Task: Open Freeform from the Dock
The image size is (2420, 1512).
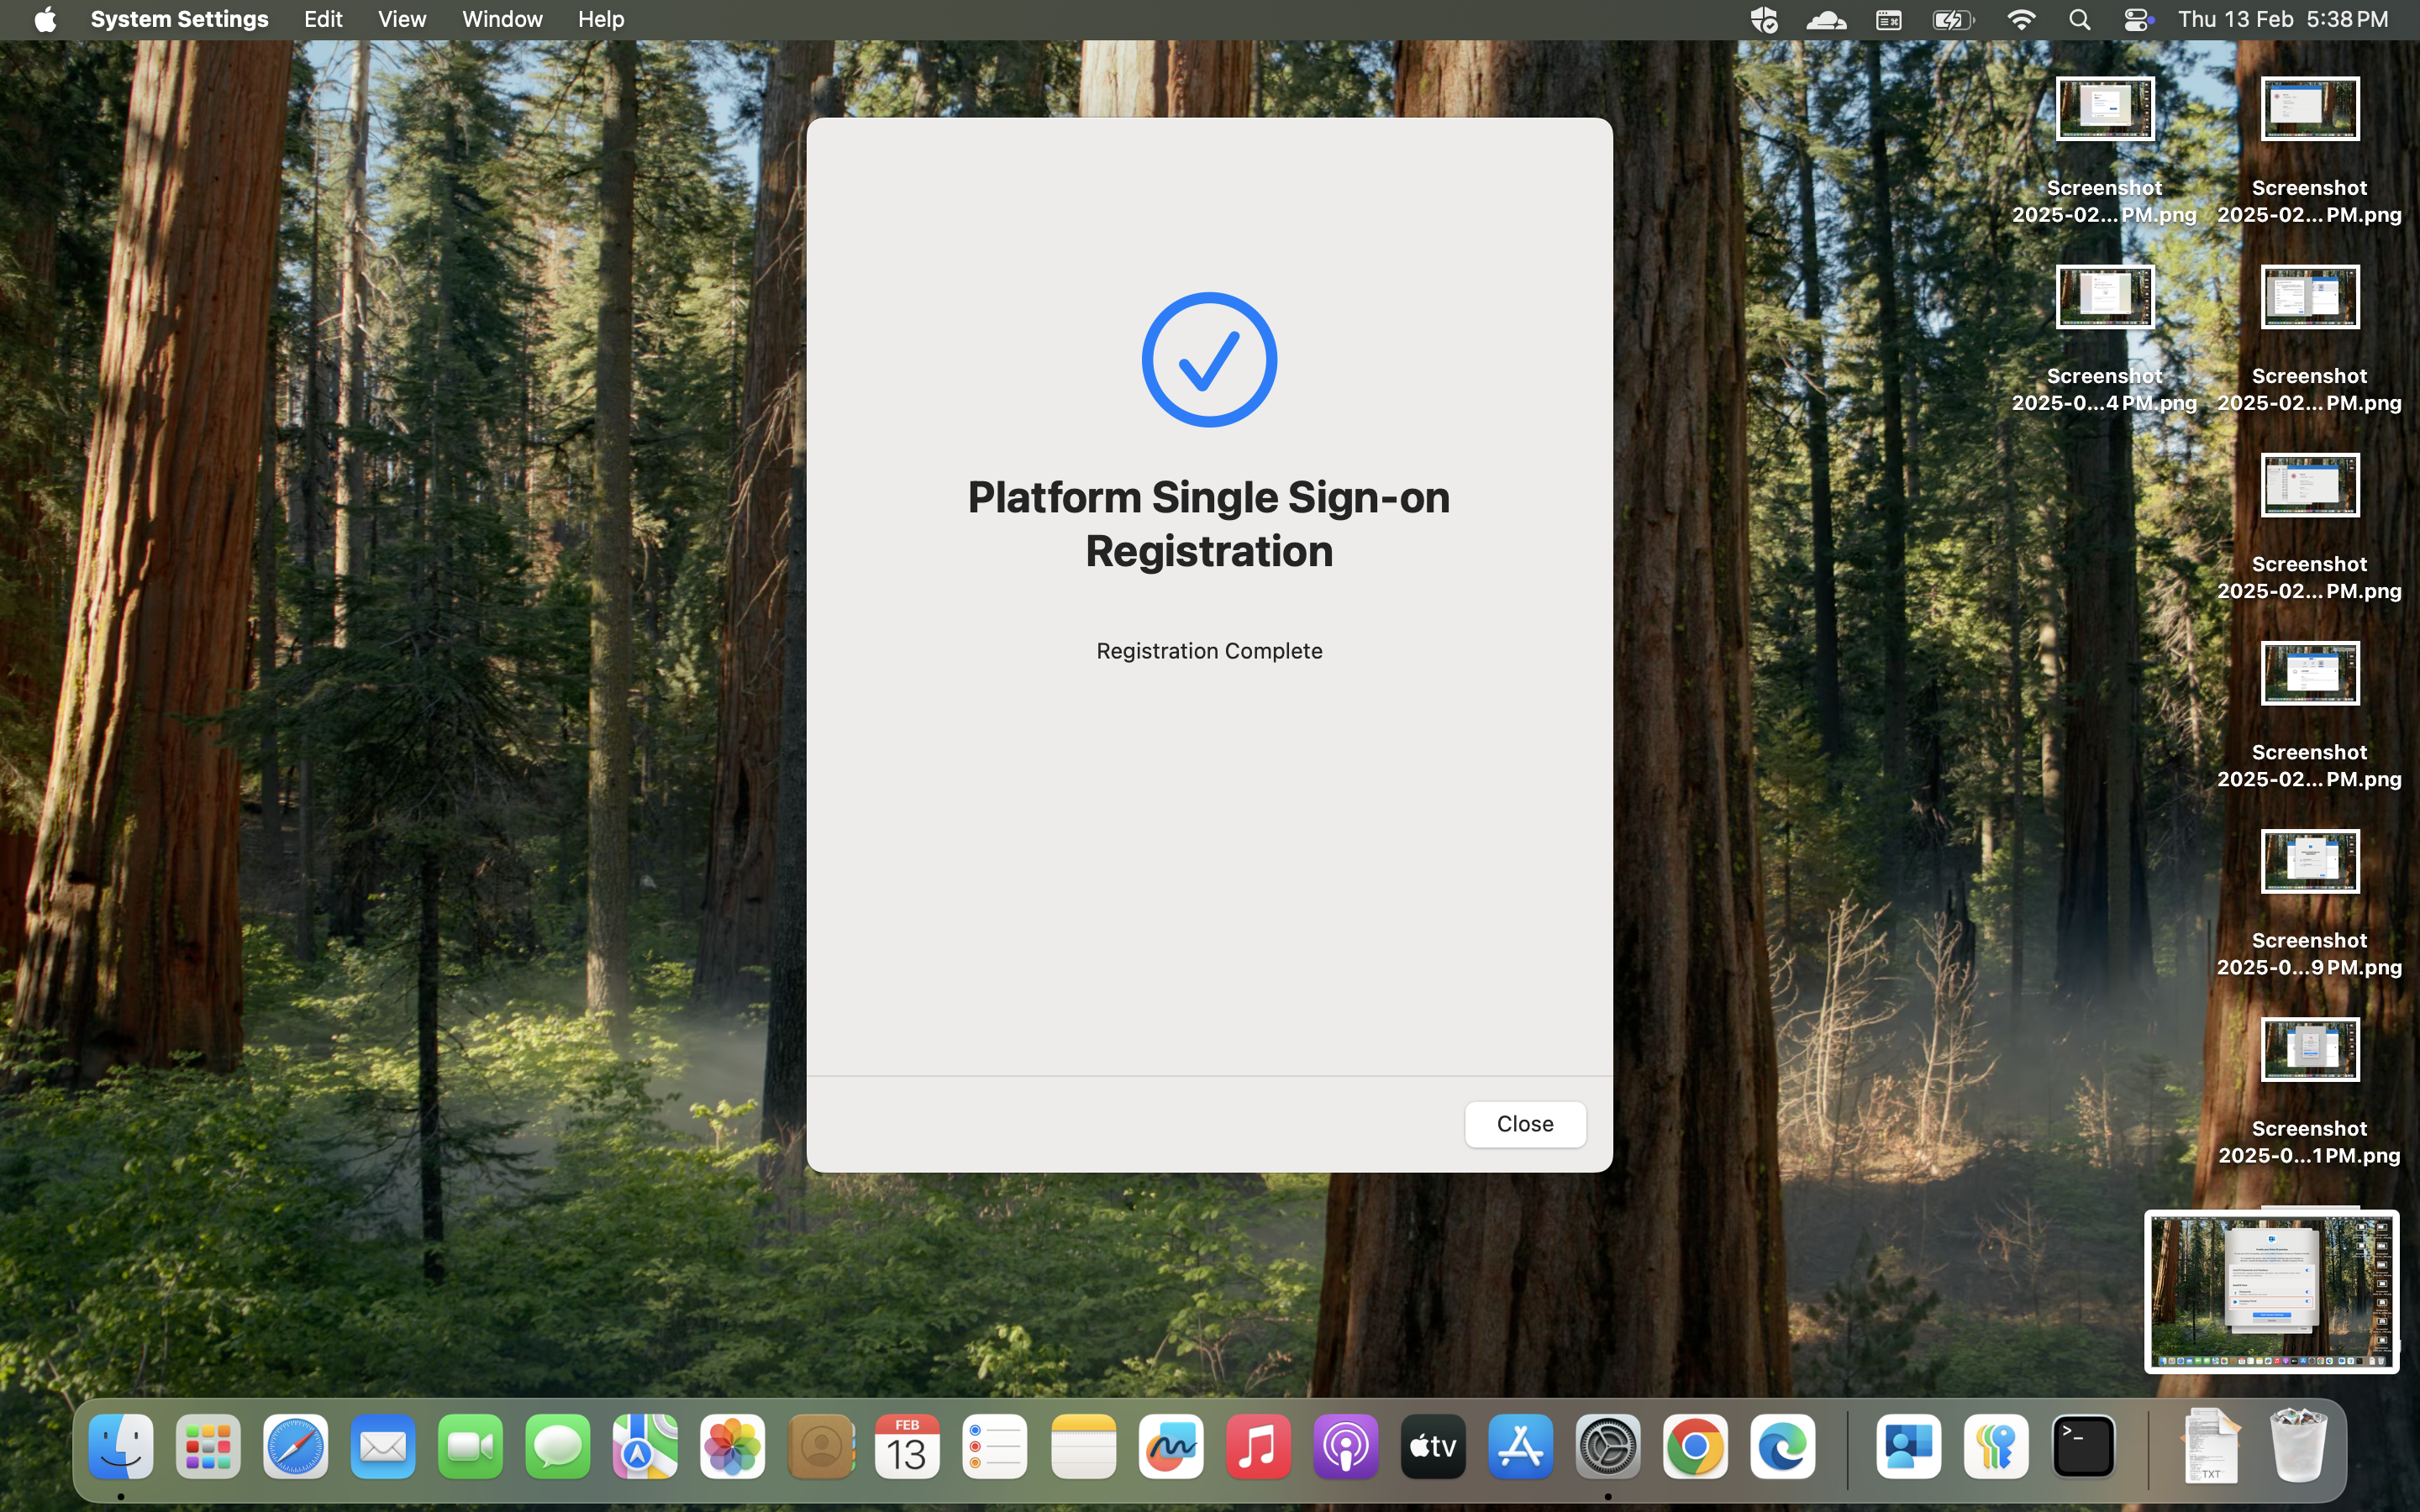Action: click(1171, 1446)
